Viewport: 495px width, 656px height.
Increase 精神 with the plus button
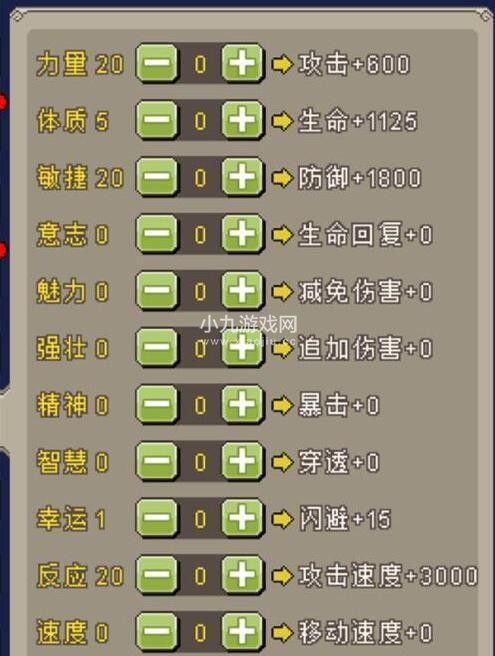pyautogui.click(x=242, y=405)
